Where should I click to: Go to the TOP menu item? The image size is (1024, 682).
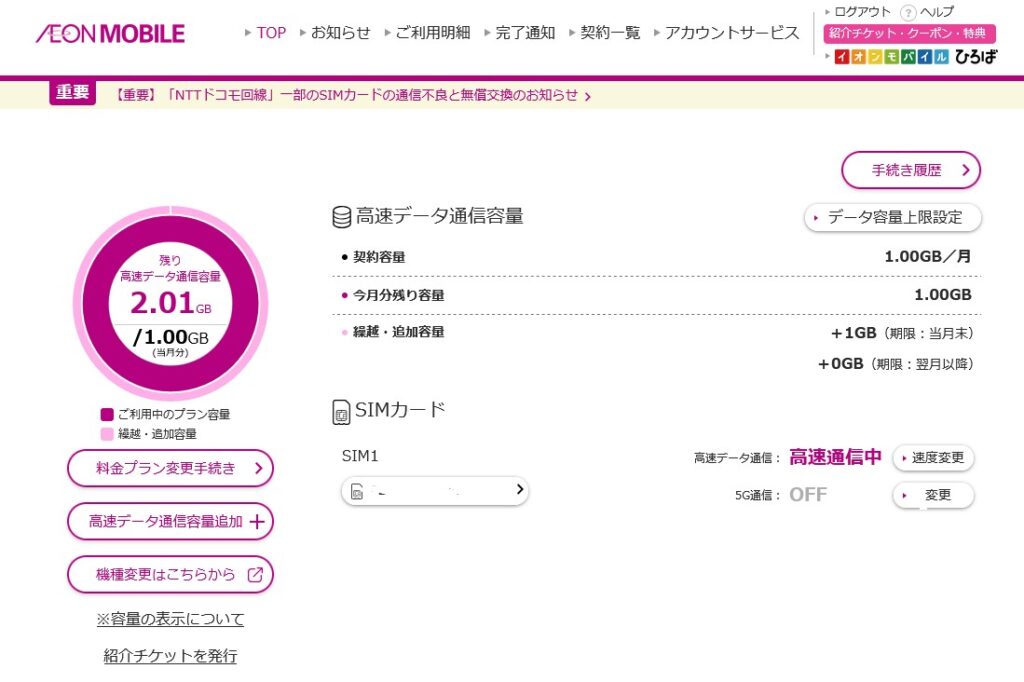(x=270, y=33)
